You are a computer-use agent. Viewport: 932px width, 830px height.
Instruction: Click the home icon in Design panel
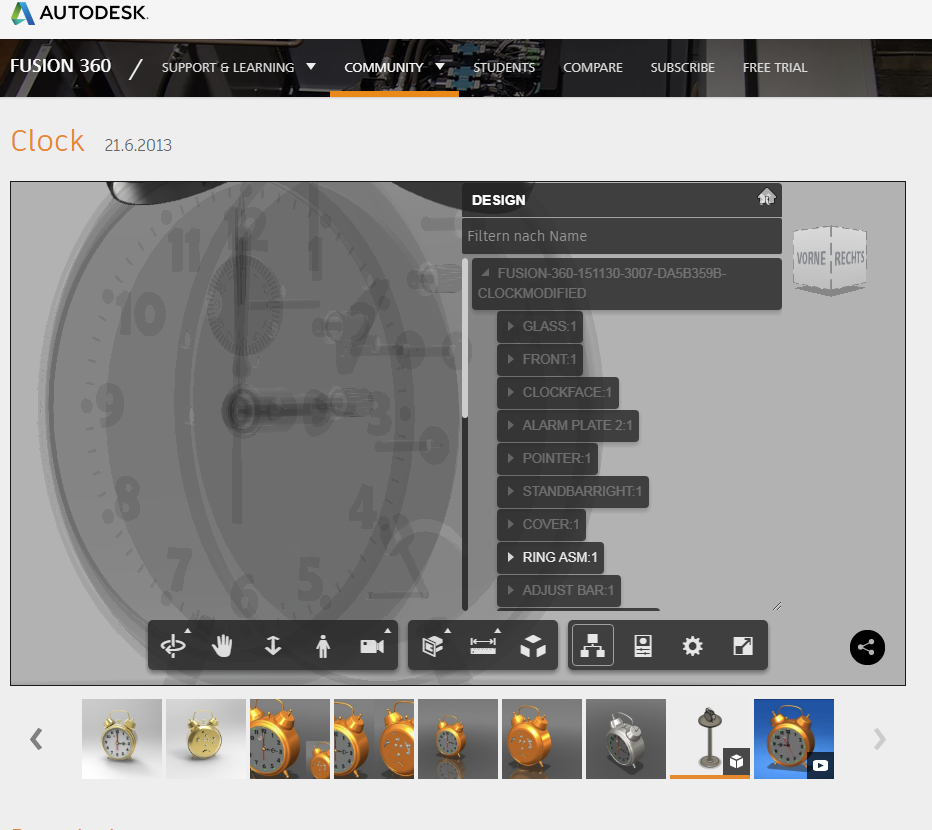(766, 197)
